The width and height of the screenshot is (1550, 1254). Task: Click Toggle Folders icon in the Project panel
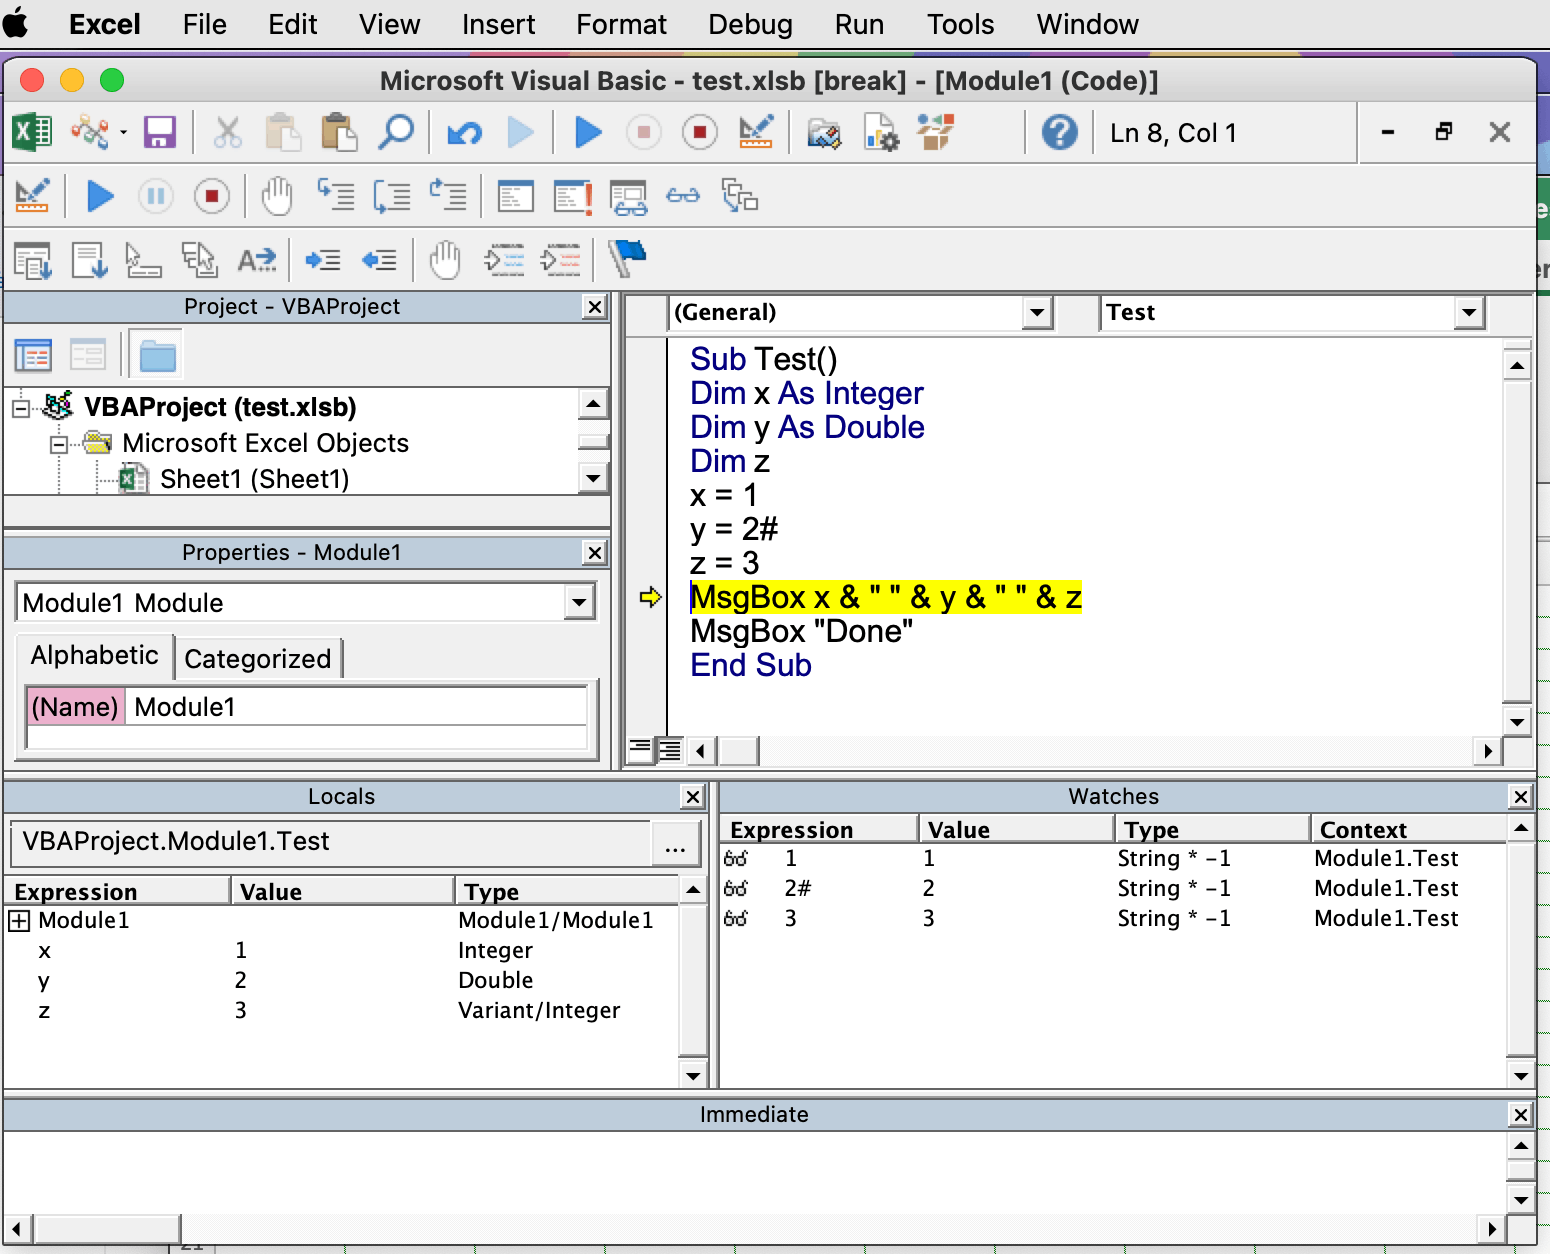click(x=157, y=355)
